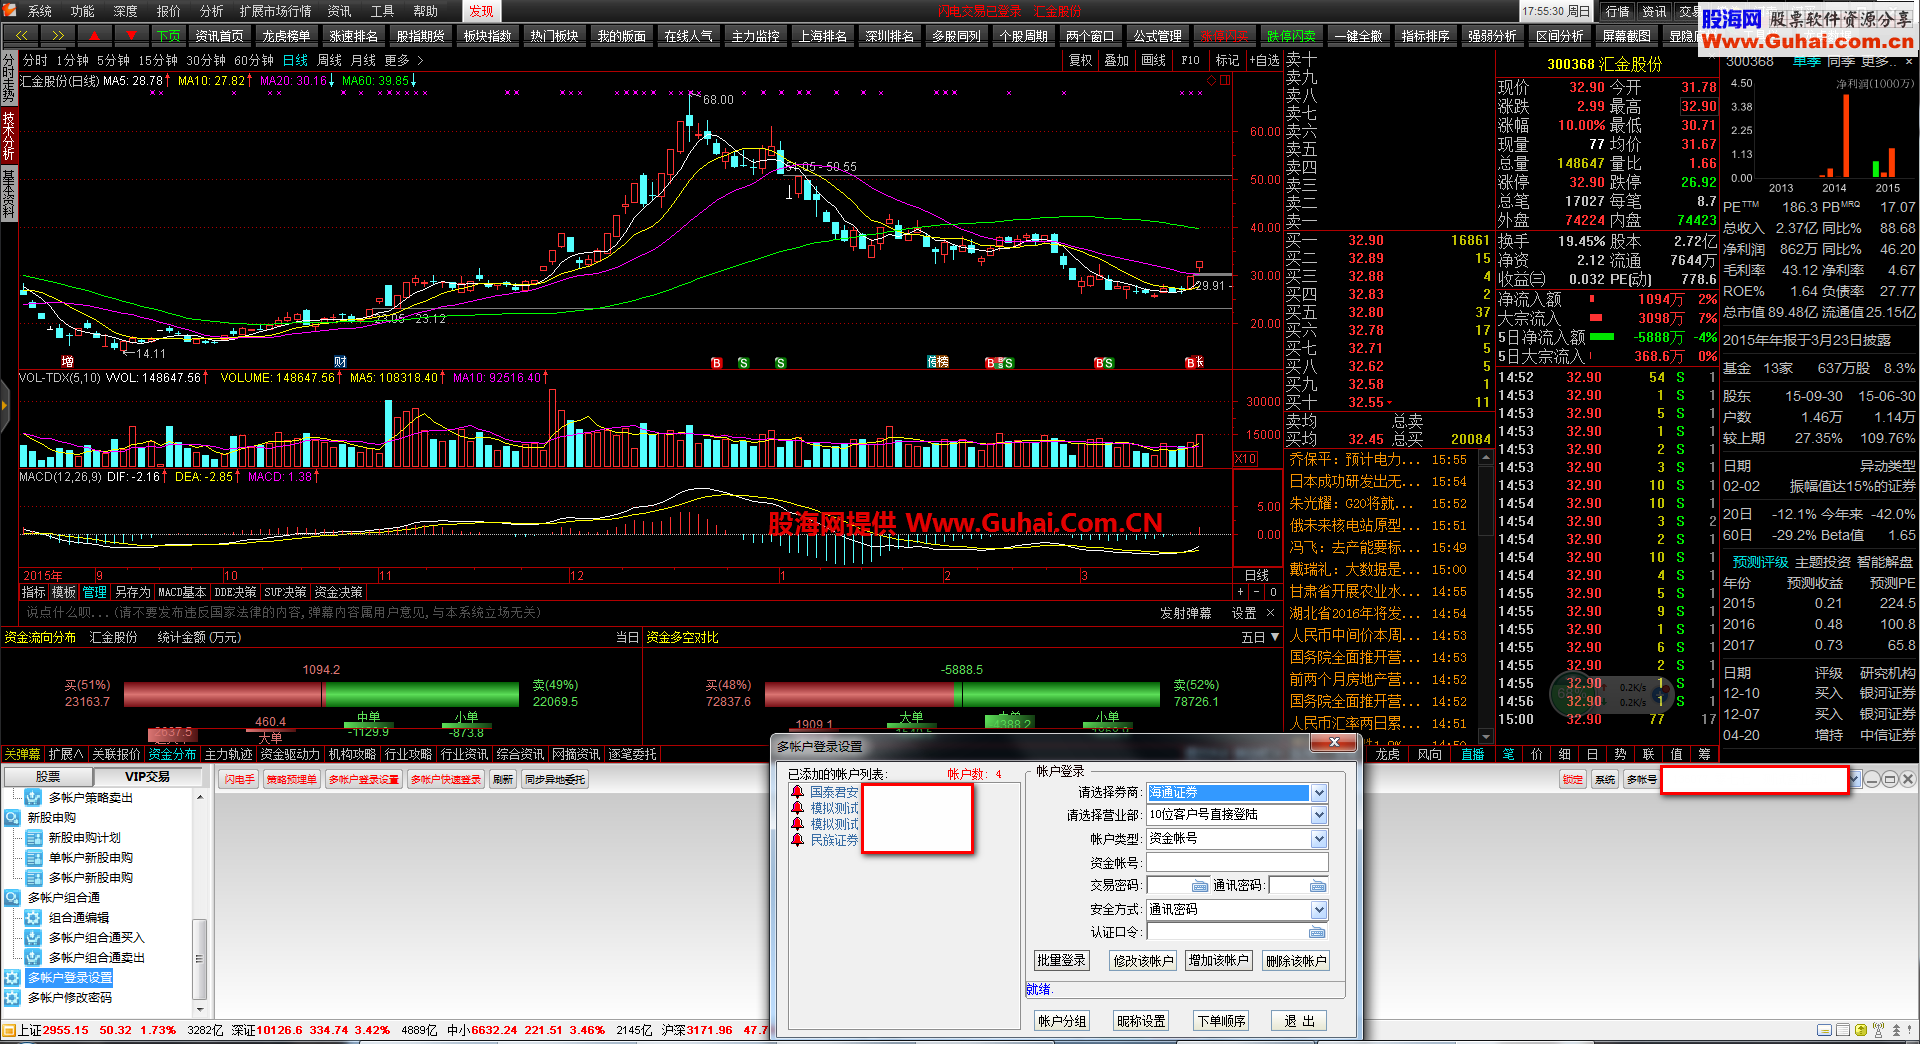
Task: Open the 工具 menu
Action: (x=383, y=11)
